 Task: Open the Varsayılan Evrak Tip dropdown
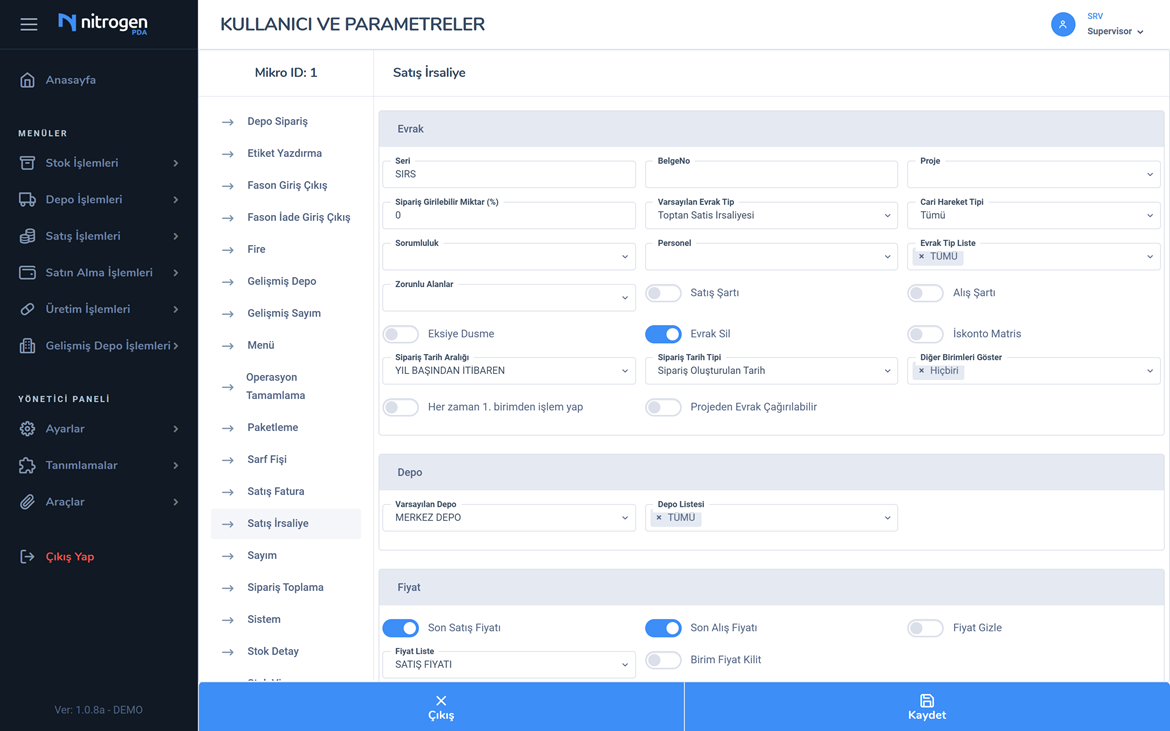tap(772, 215)
